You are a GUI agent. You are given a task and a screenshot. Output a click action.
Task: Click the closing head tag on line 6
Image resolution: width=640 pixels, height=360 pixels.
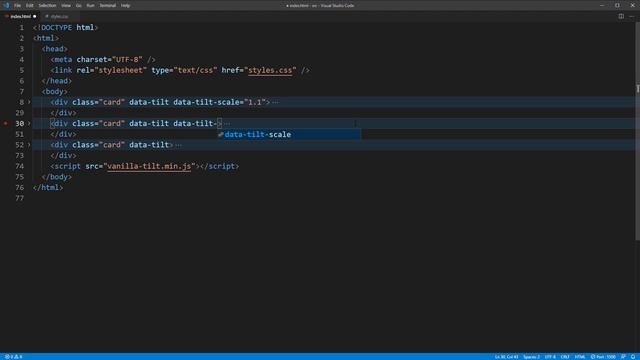point(57,81)
